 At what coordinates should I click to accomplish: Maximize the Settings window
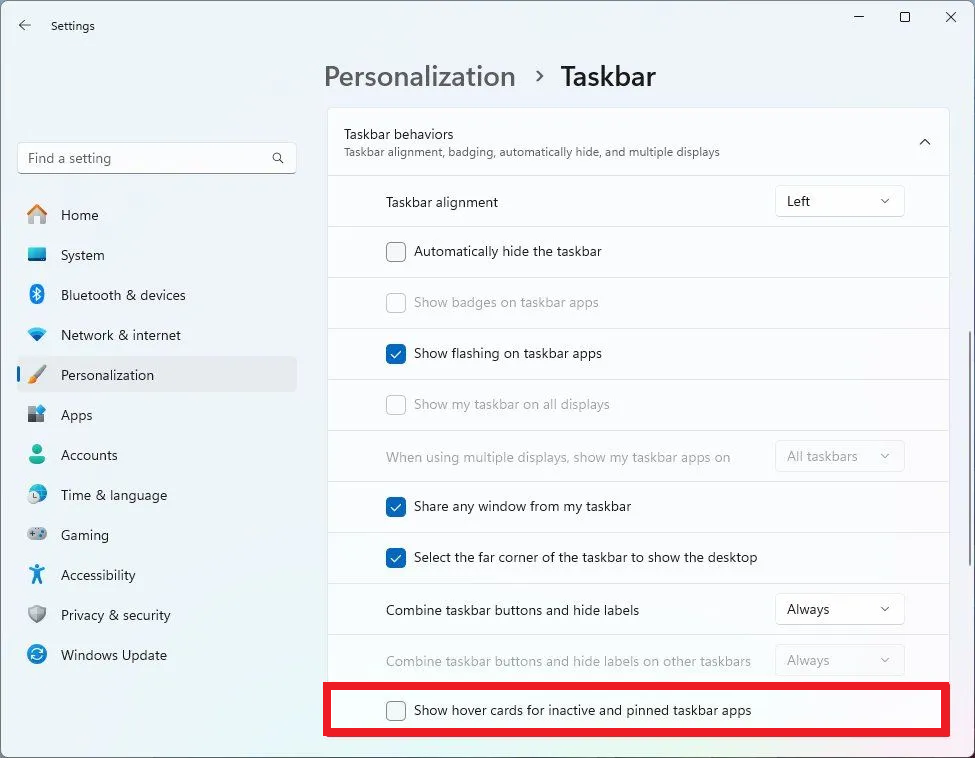[905, 17]
